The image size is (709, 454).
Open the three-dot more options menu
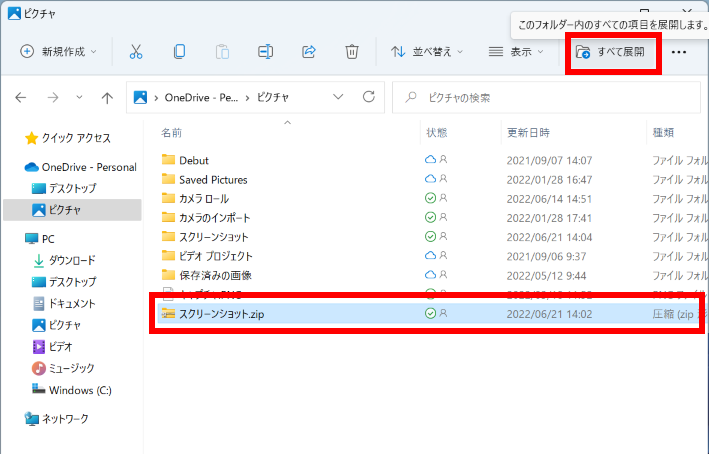tap(679, 52)
